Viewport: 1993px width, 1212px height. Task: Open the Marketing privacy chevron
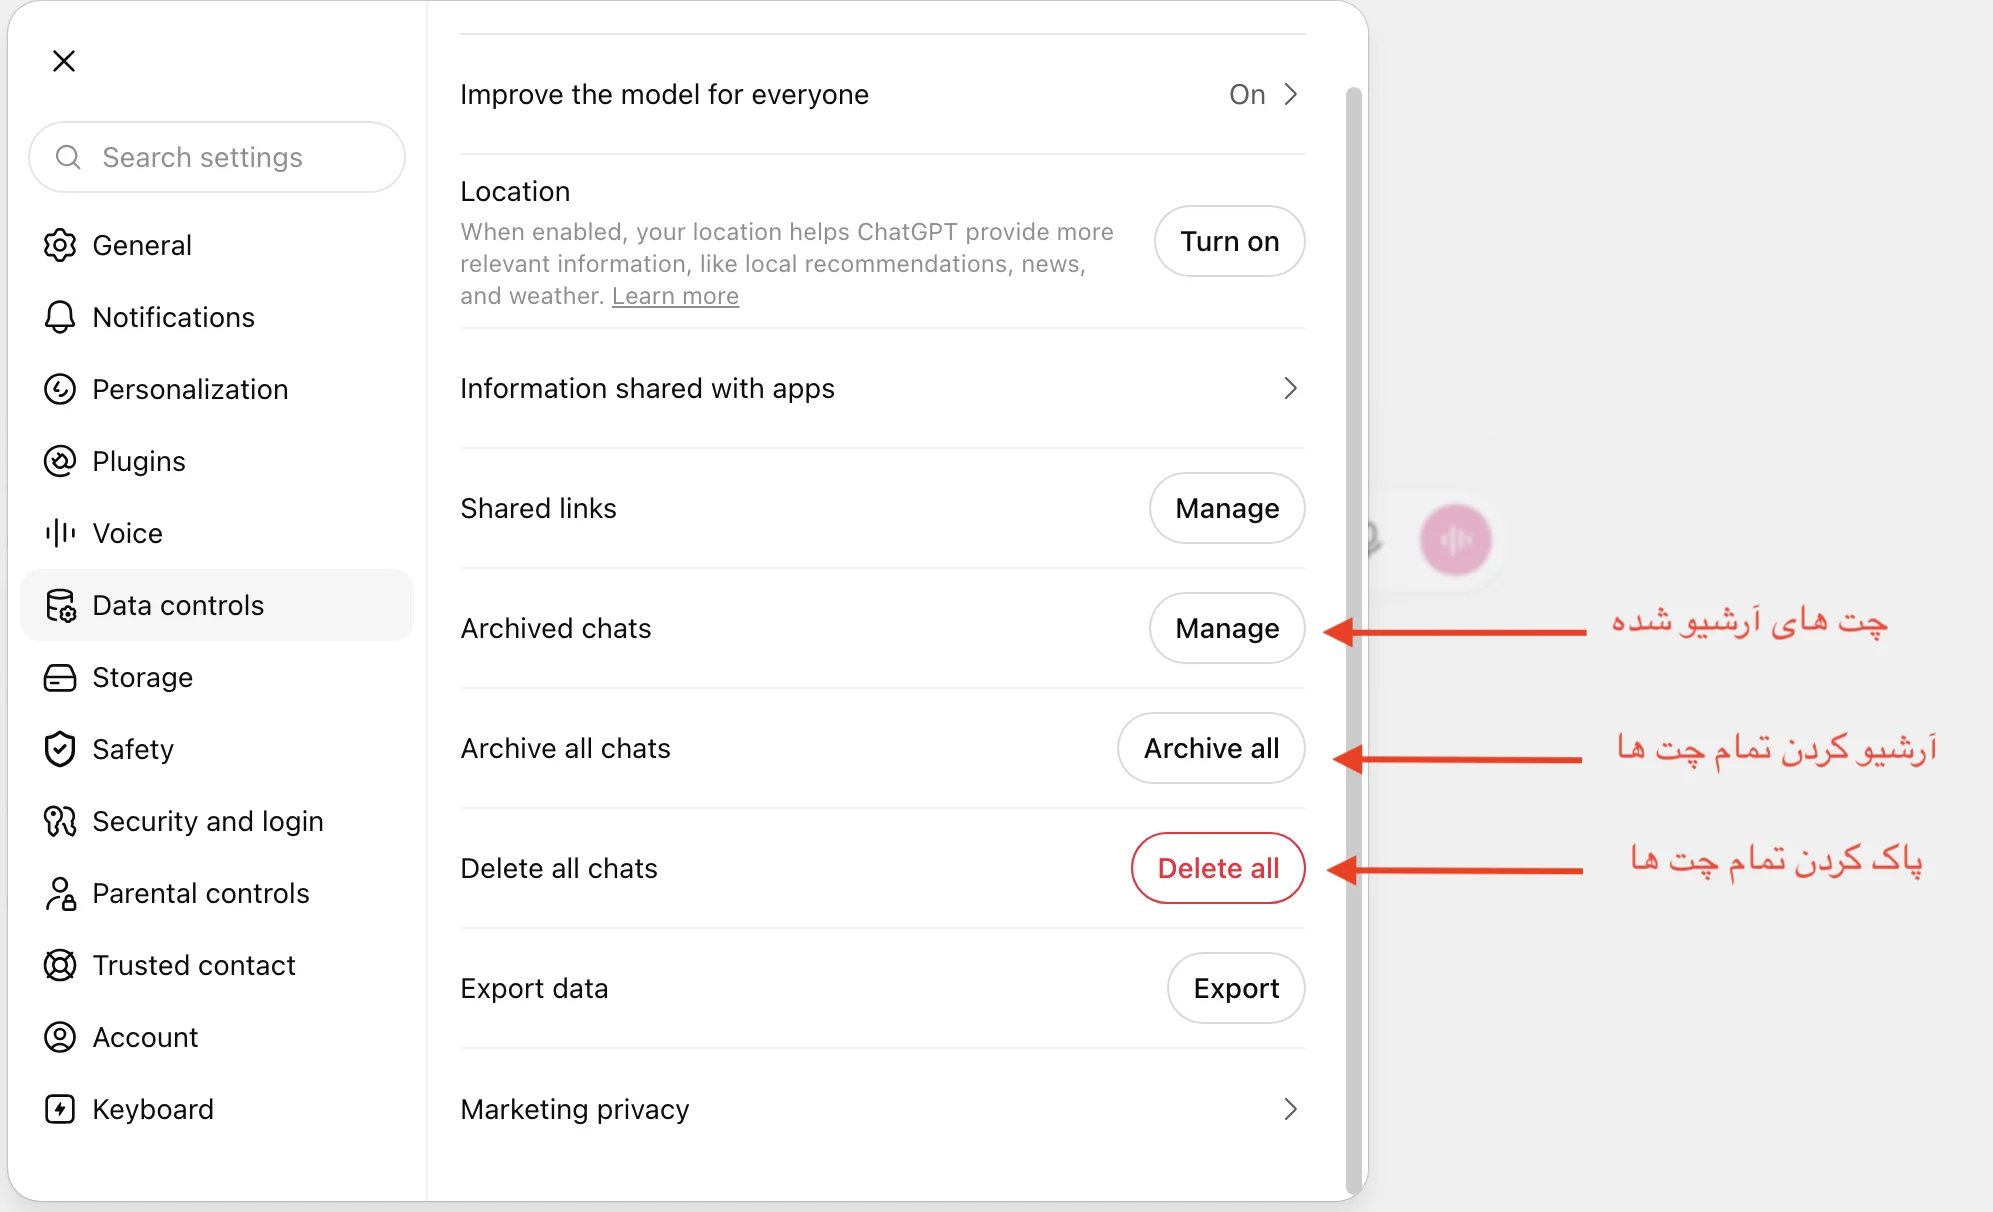click(1291, 1109)
